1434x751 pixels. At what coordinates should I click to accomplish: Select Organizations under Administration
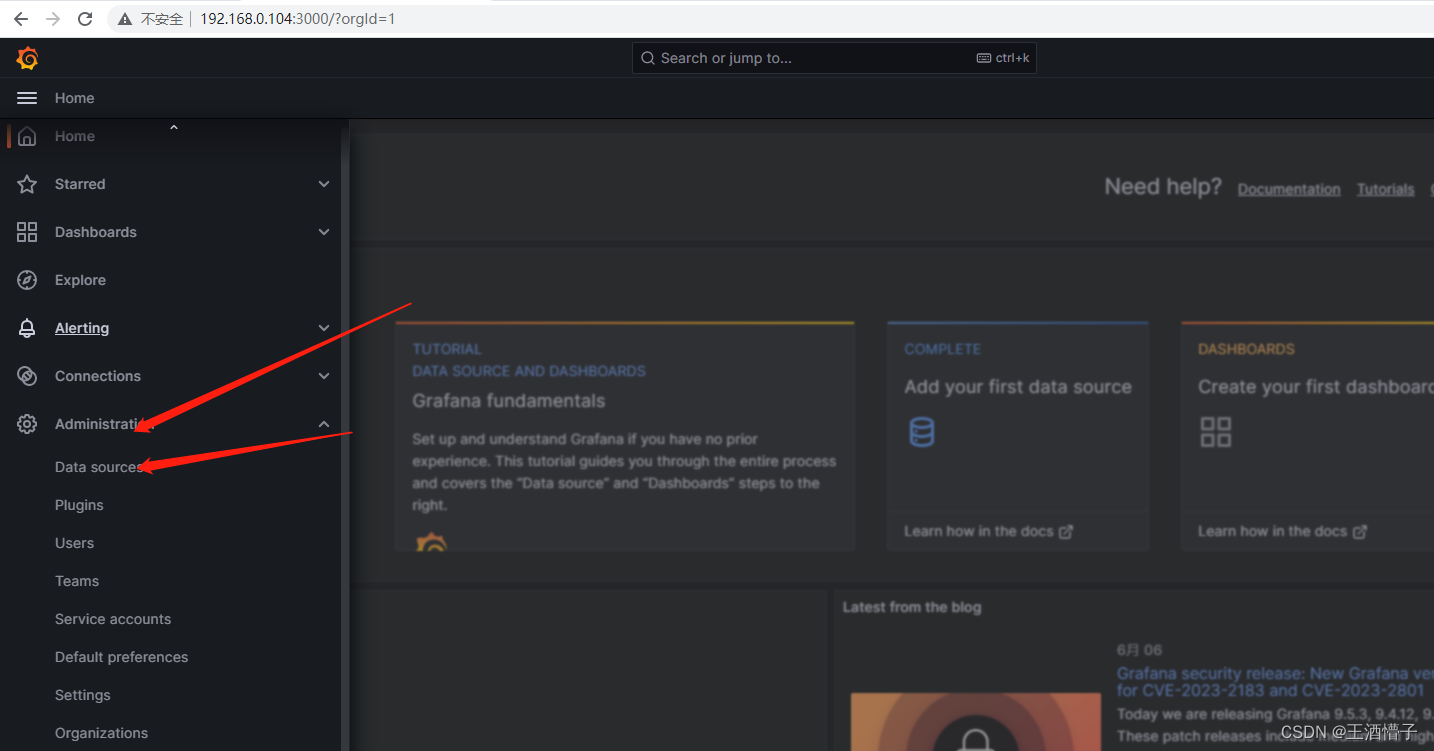click(101, 733)
